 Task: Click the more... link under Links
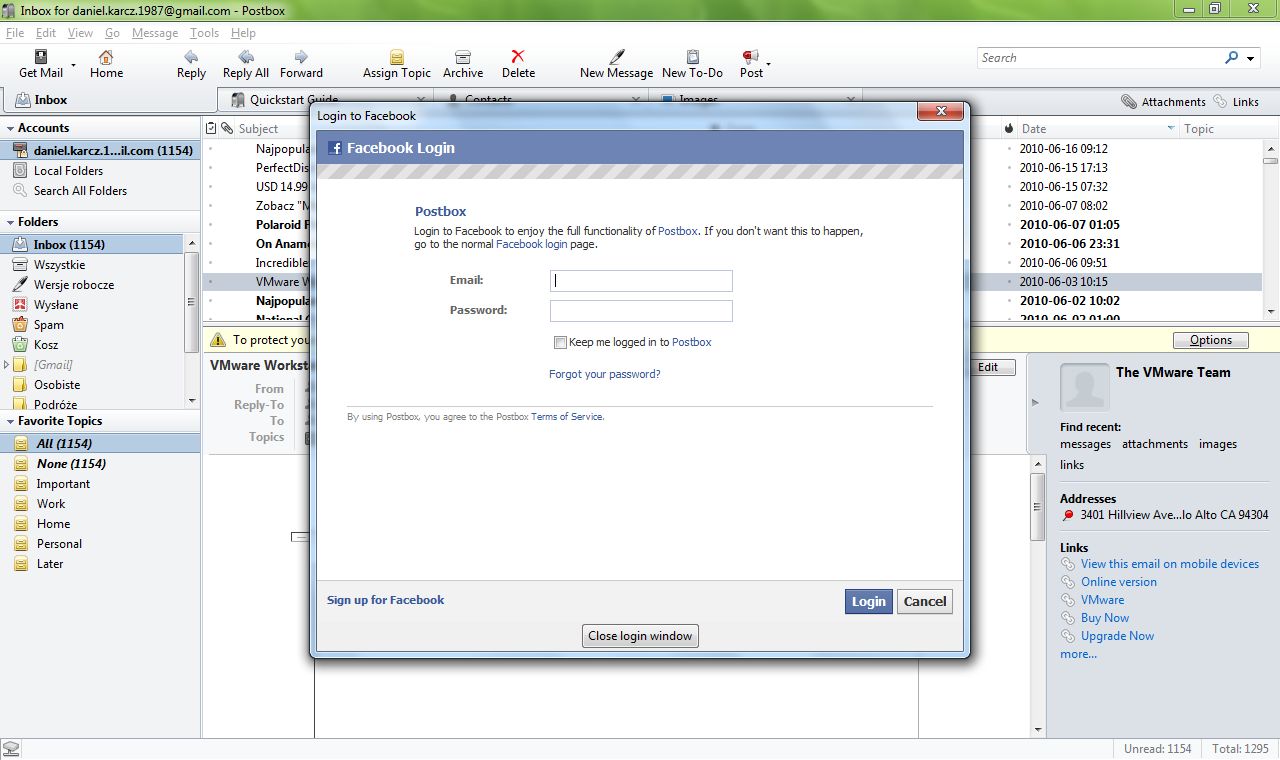pos(1078,654)
